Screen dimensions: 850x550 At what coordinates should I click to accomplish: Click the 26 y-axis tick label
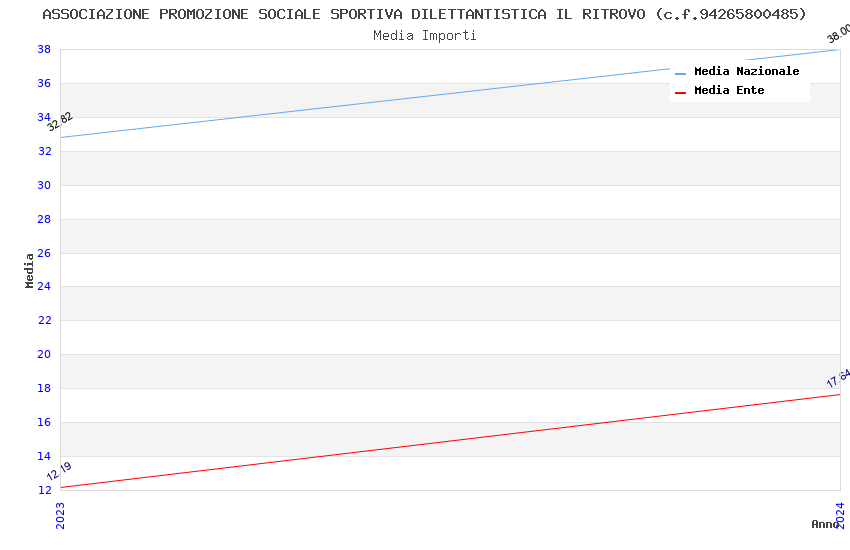[x=44, y=253]
